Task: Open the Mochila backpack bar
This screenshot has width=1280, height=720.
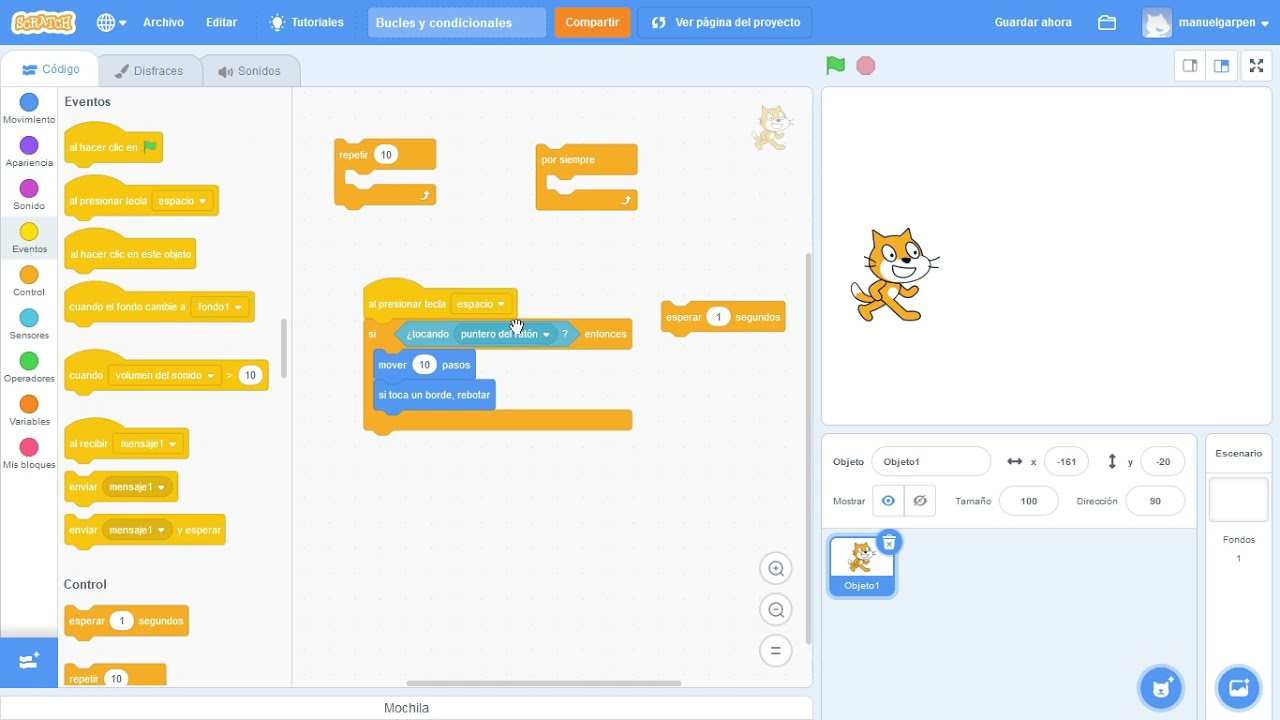Action: pos(406,708)
